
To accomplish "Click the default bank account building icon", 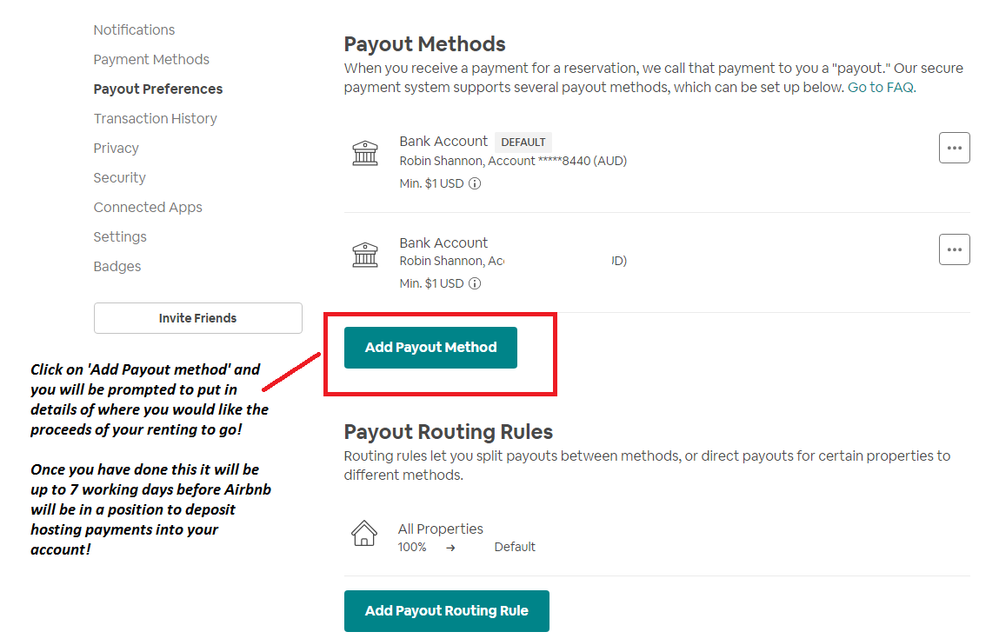I will tap(365, 153).
